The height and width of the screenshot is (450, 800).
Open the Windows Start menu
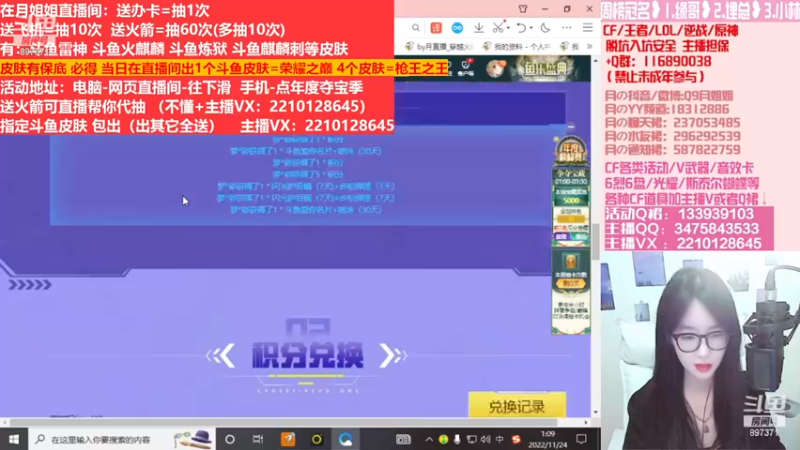click(14, 439)
